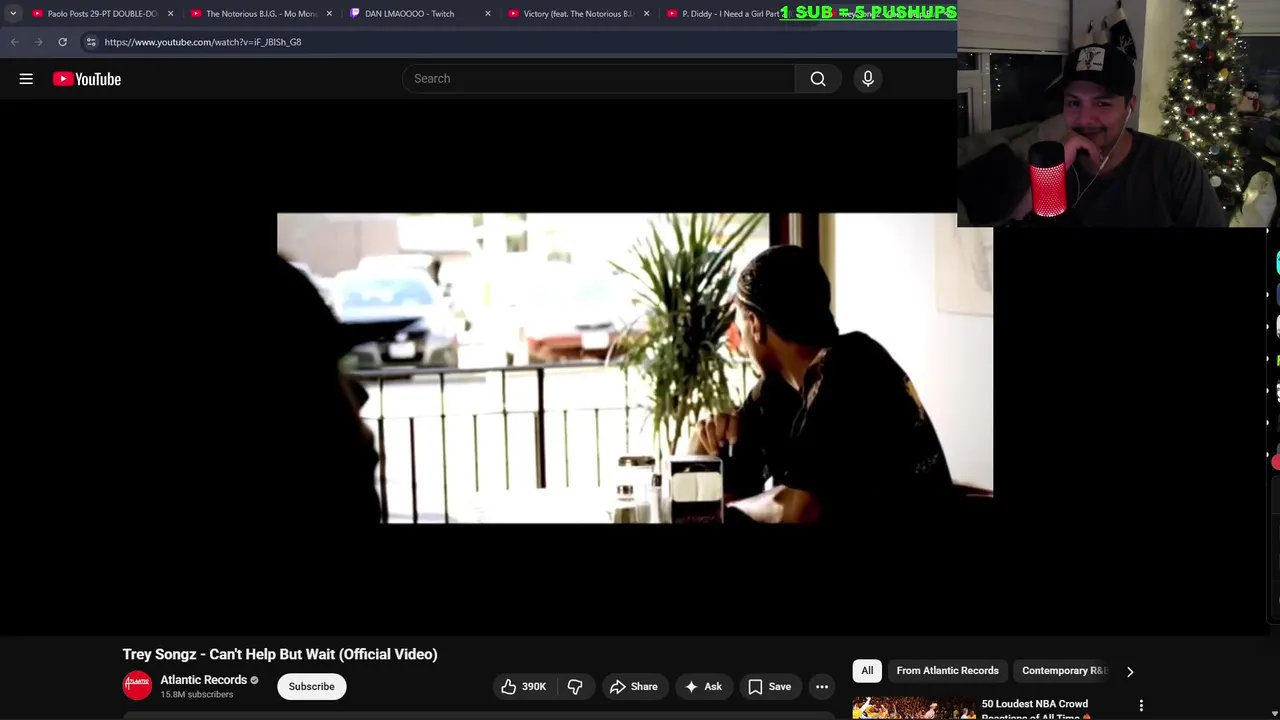Viewport: 1280px width, 720px height.
Task: Start voice search with microphone icon
Action: [x=868, y=79]
